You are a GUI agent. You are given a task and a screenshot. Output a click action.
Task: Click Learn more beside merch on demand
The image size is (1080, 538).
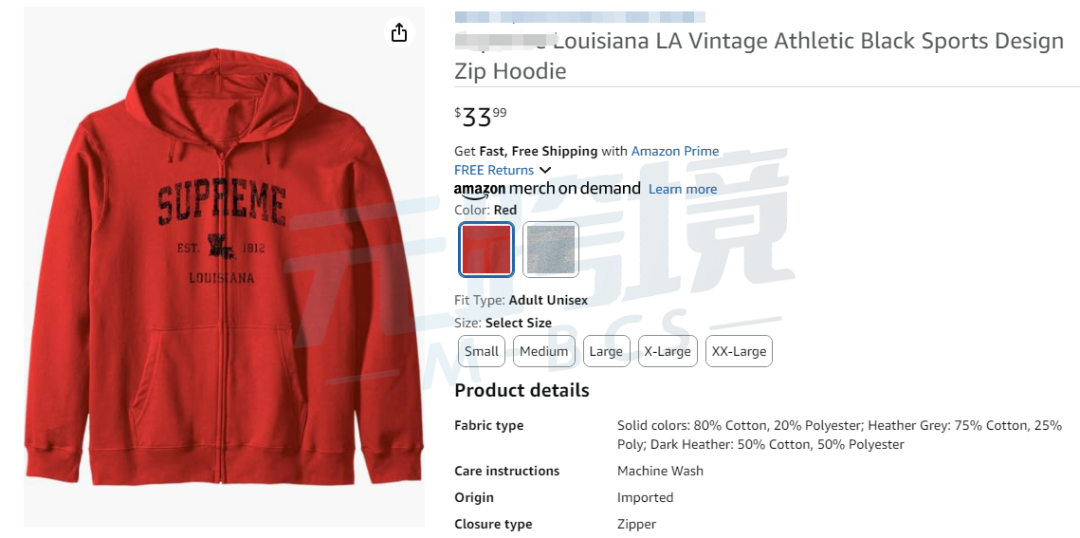(x=683, y=189)
